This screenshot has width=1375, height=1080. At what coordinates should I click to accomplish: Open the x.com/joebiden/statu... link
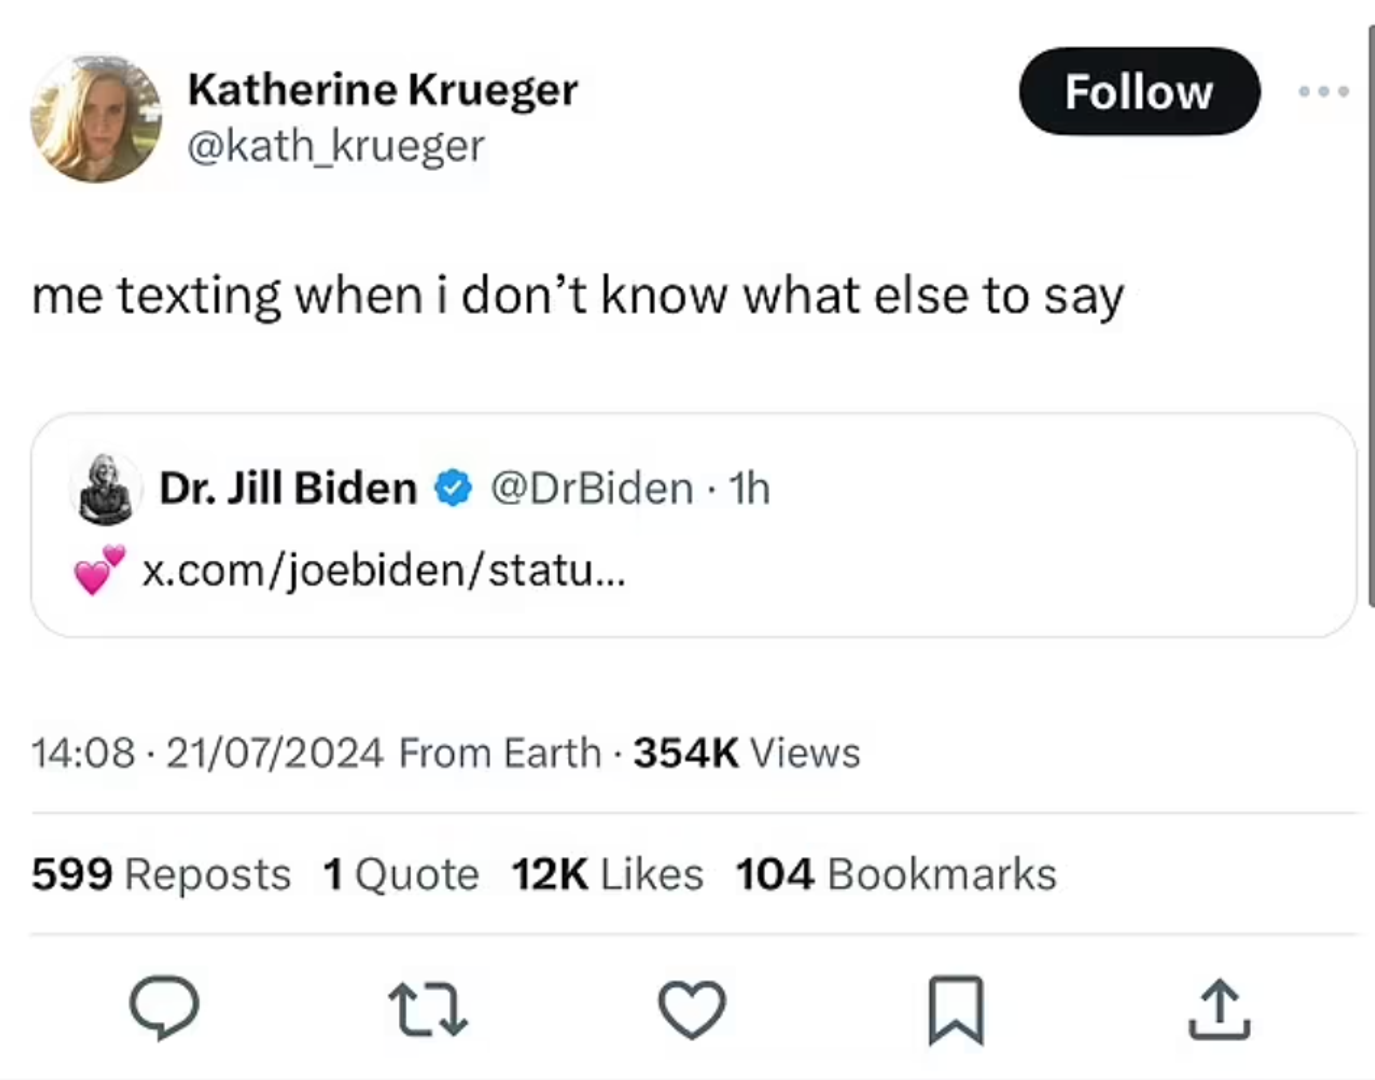[383, 571]
